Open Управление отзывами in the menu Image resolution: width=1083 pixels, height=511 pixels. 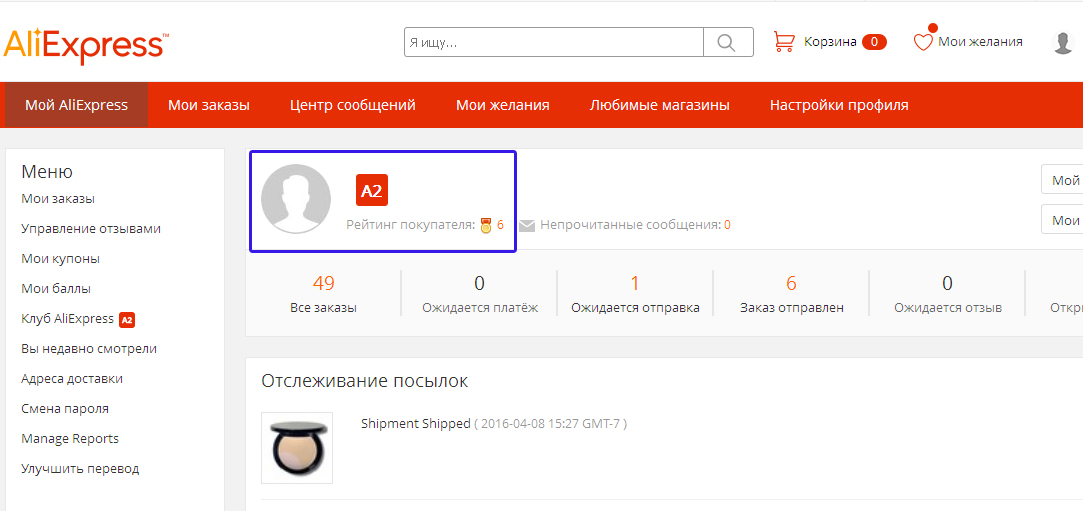click(91, 229)
